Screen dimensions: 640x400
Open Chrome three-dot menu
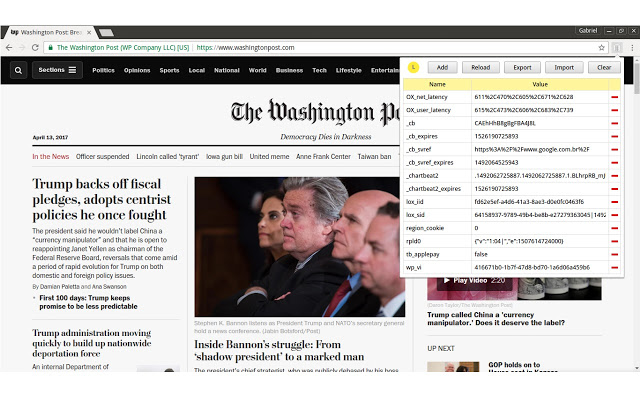632,48
